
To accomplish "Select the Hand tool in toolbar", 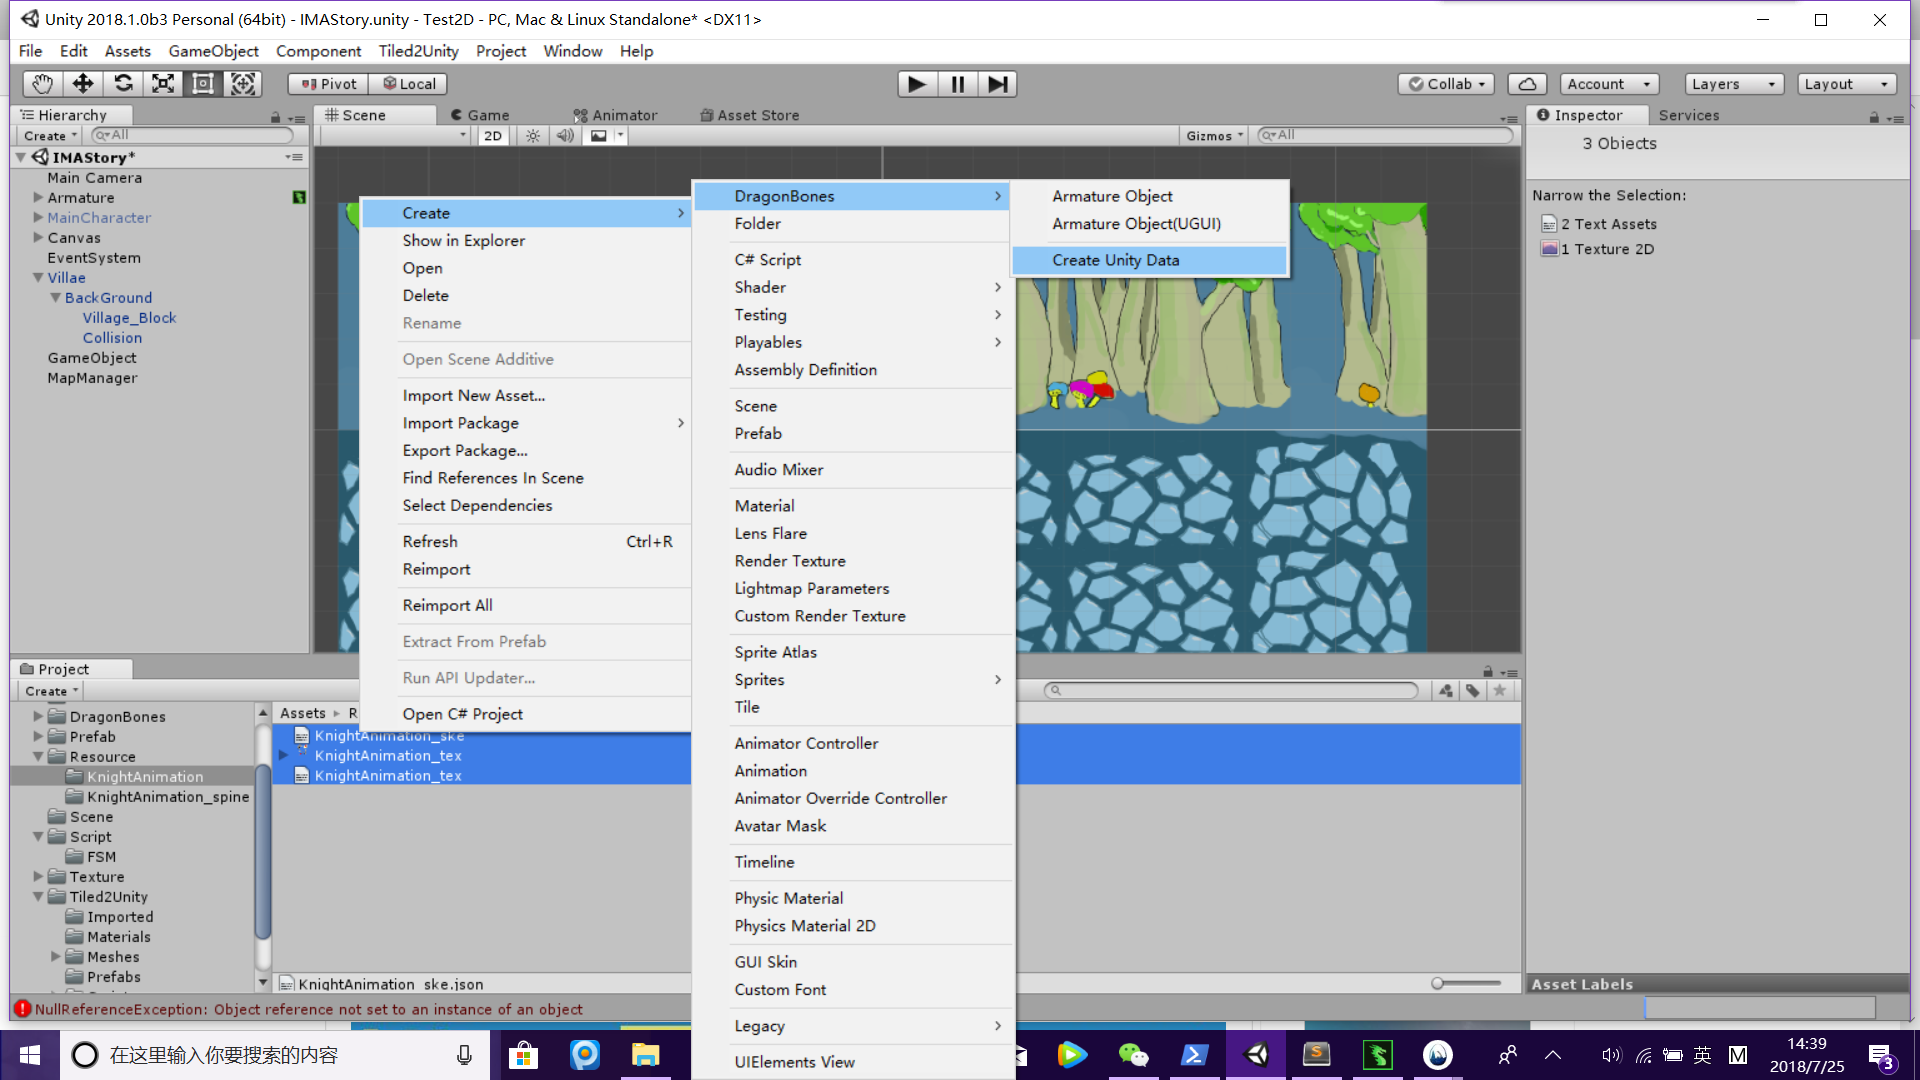I will 42,84.
